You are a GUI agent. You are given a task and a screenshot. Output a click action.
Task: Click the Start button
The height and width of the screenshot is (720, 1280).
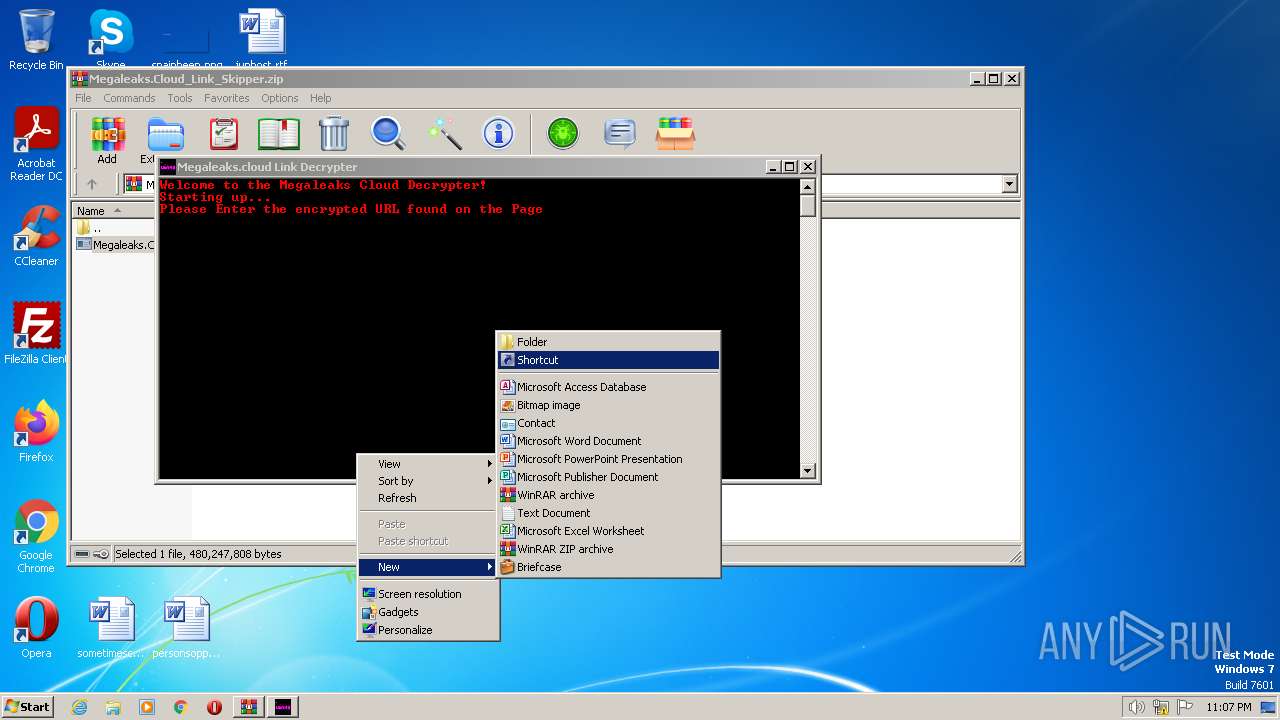(27, 706)
